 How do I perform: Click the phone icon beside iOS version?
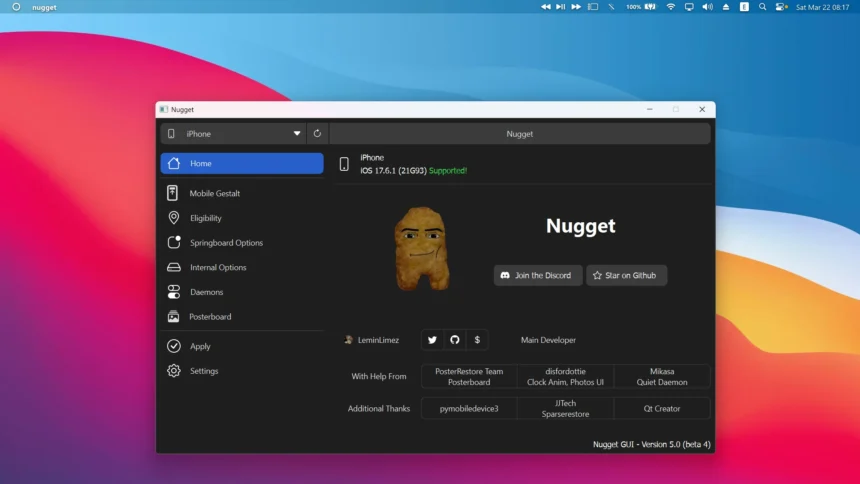[x=344, y=164]
